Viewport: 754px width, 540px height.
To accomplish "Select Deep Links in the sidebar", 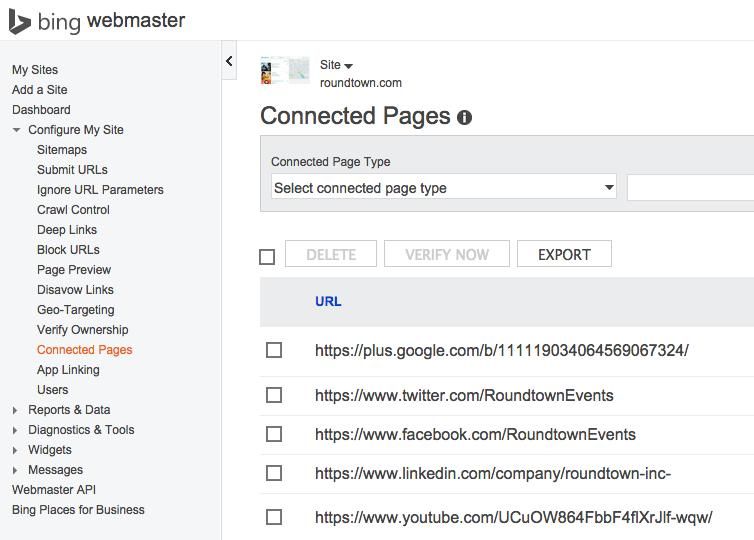I will 67,230.
